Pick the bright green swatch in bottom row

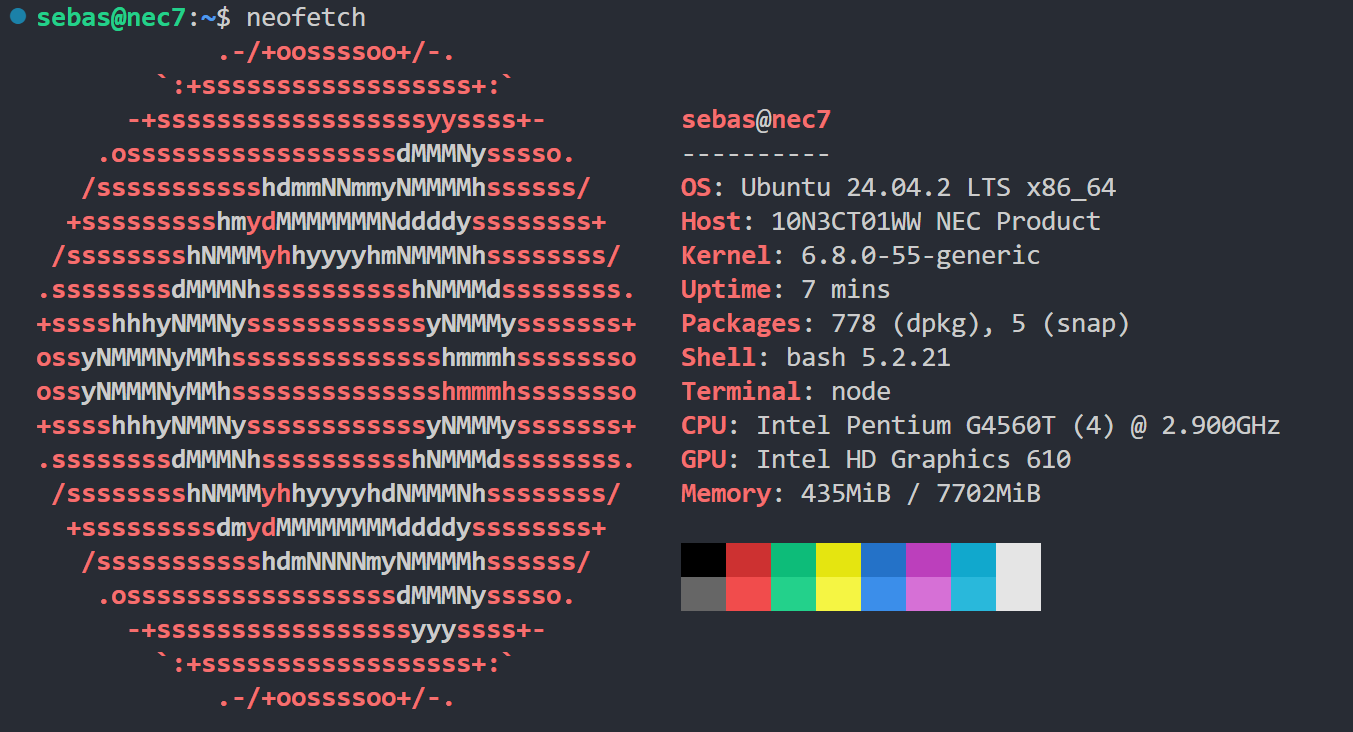793,594
